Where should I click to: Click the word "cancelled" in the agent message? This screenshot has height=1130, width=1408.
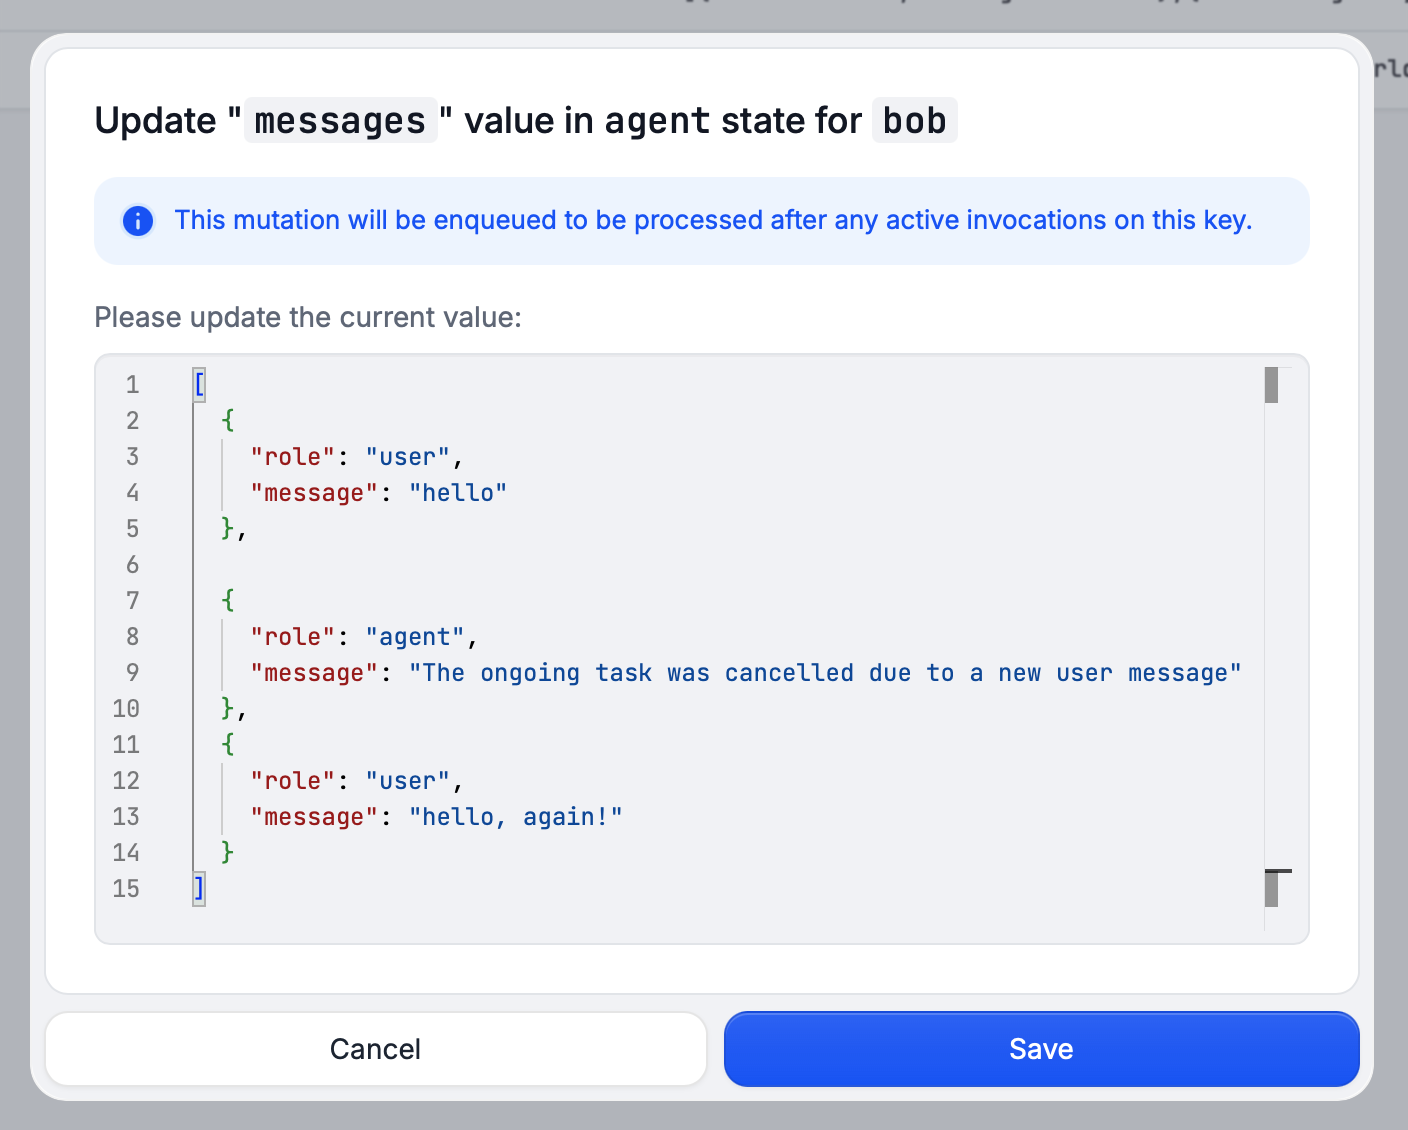[x=789, y=673]
